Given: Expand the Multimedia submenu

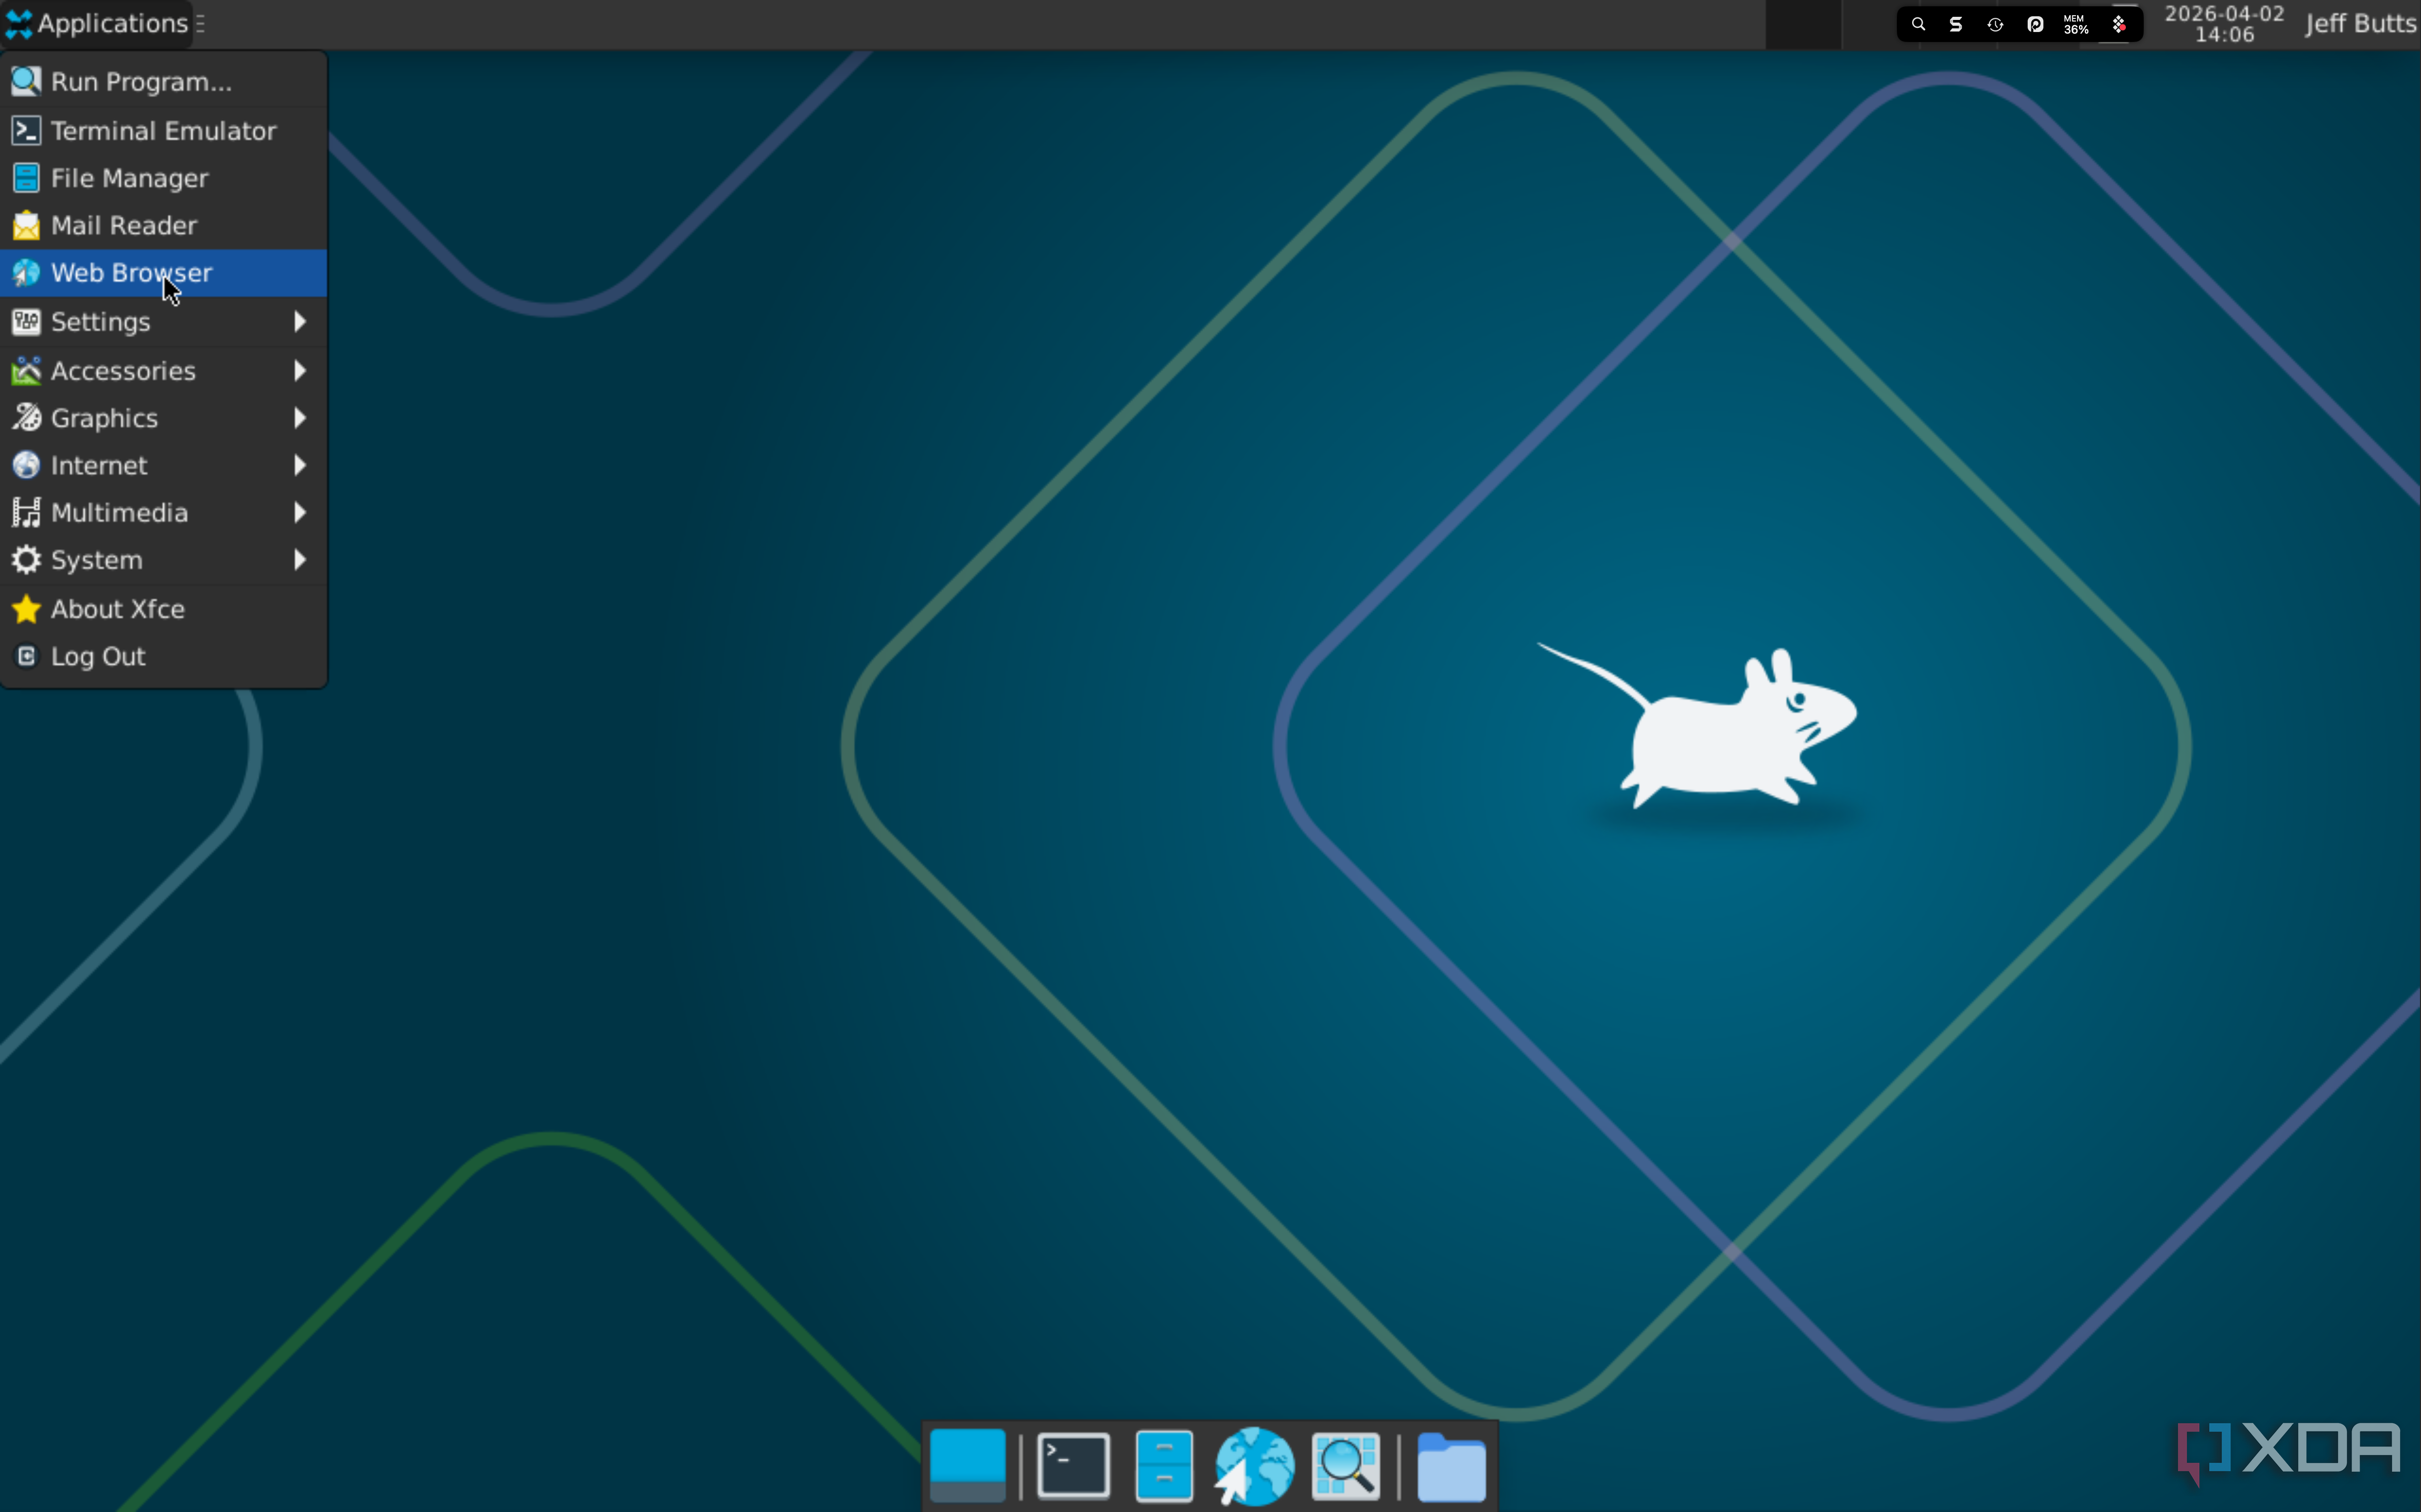Looking at the screenshot, I should 164,512.
